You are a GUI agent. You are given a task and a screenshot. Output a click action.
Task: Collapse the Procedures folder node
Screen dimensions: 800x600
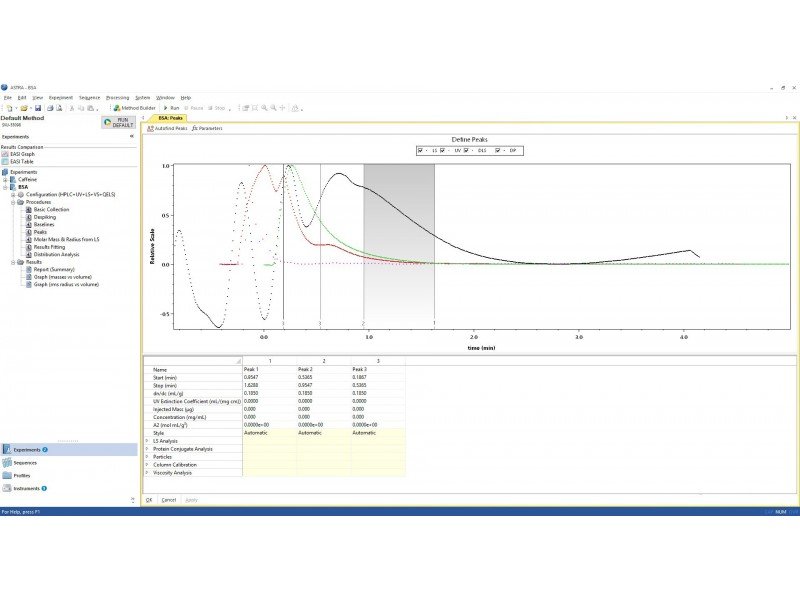[13, 202]
